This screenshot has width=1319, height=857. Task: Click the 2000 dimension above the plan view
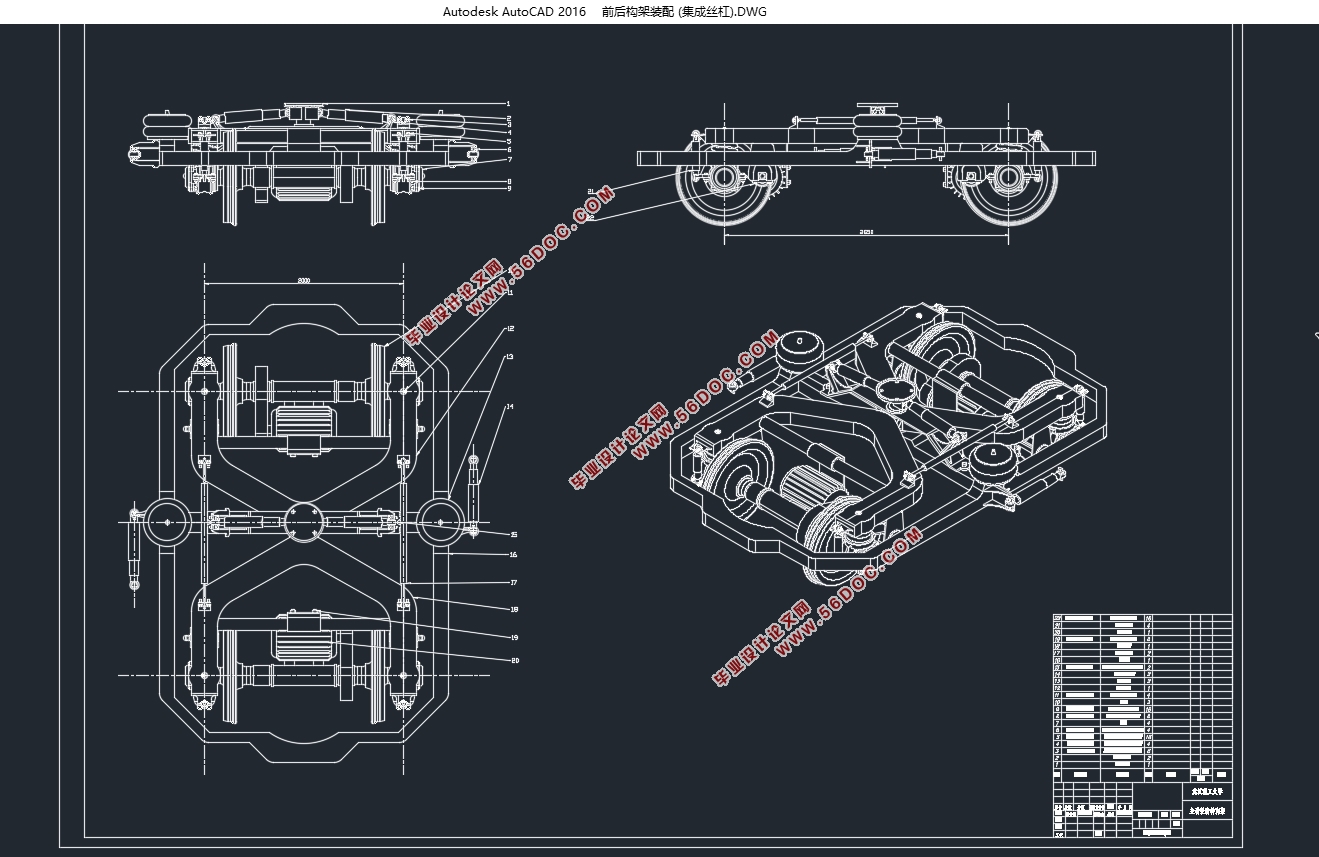tap(304, 281)
